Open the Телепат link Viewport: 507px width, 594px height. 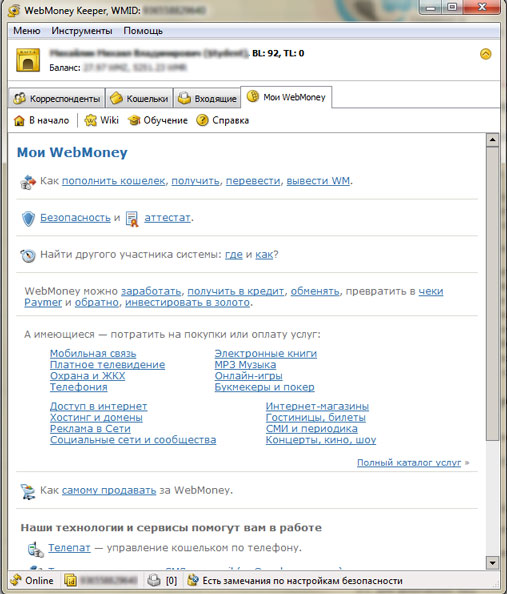tap(69, 548)
